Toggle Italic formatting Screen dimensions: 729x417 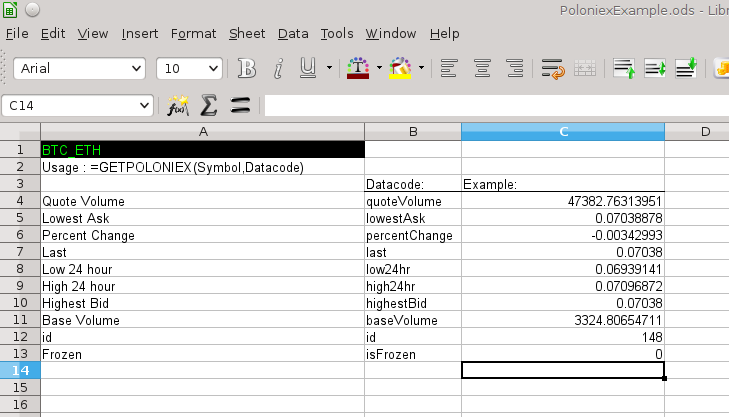[x=278, y=69]
